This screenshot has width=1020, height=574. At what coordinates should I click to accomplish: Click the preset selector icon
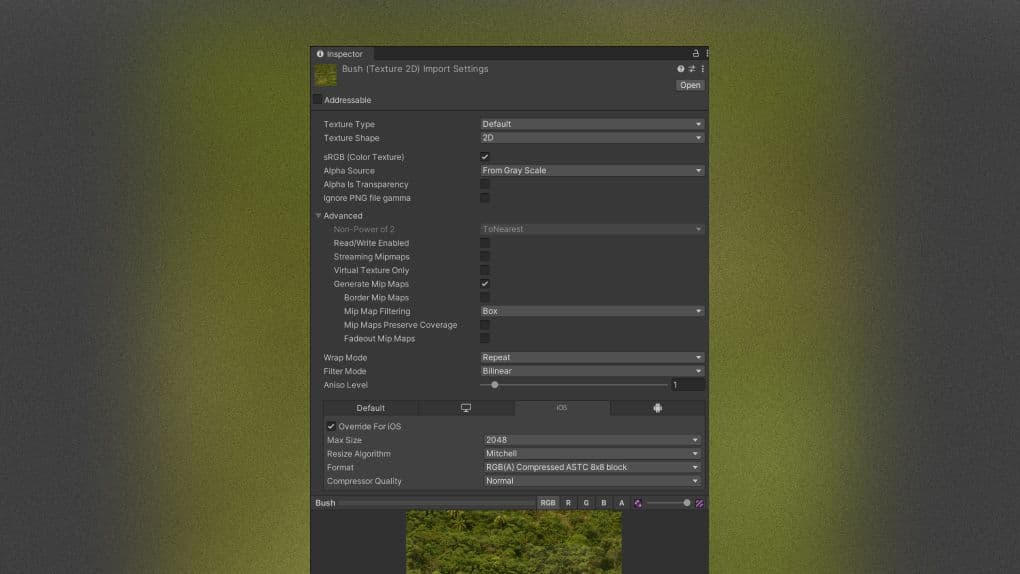pyautogui.click(x=692, y=69)
